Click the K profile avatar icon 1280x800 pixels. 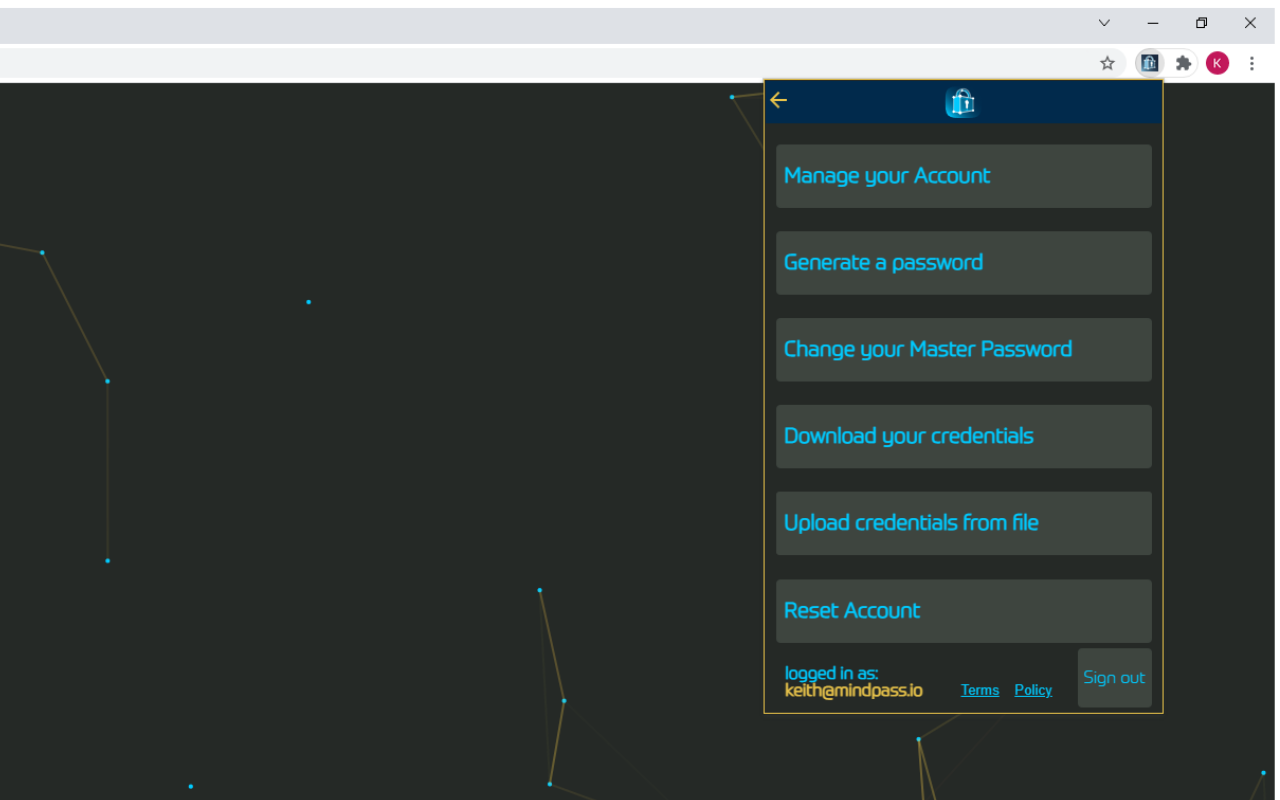pos(1217,62)
